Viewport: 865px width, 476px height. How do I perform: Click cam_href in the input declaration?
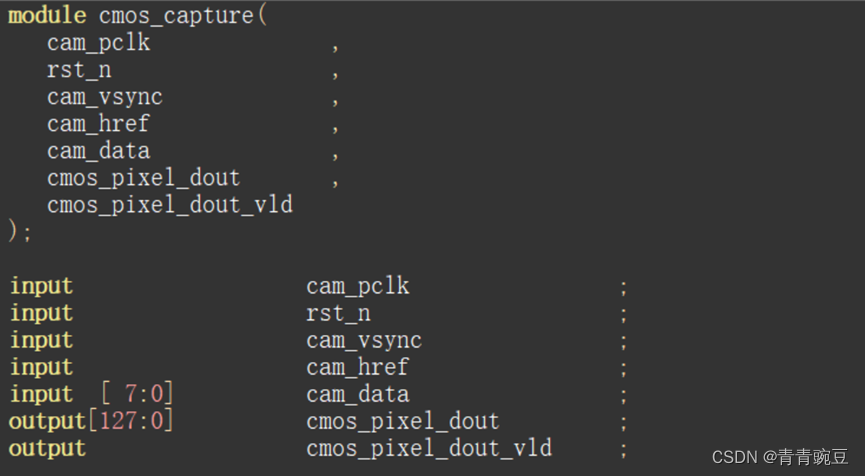(357, 367)
